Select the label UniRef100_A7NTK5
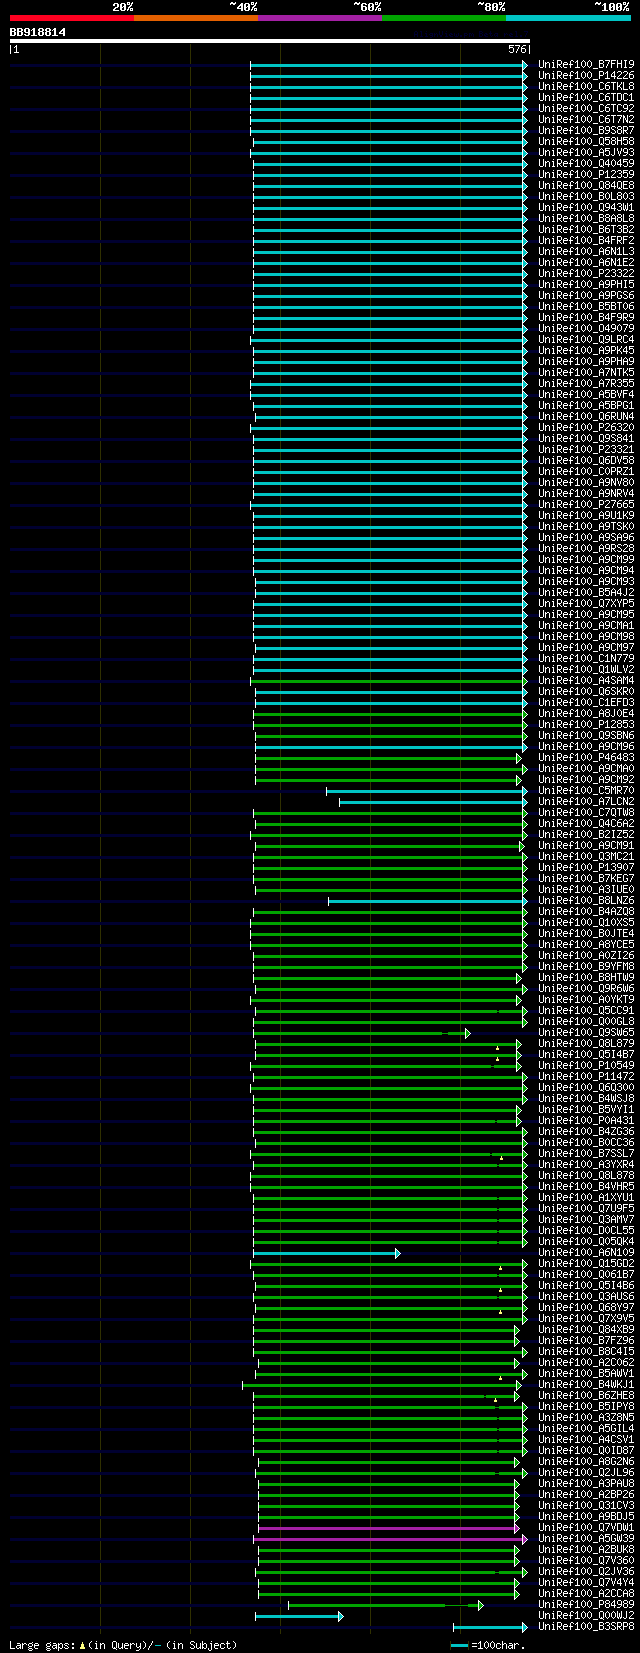Screen dimensions: 640x1653 tap(586, 372)
